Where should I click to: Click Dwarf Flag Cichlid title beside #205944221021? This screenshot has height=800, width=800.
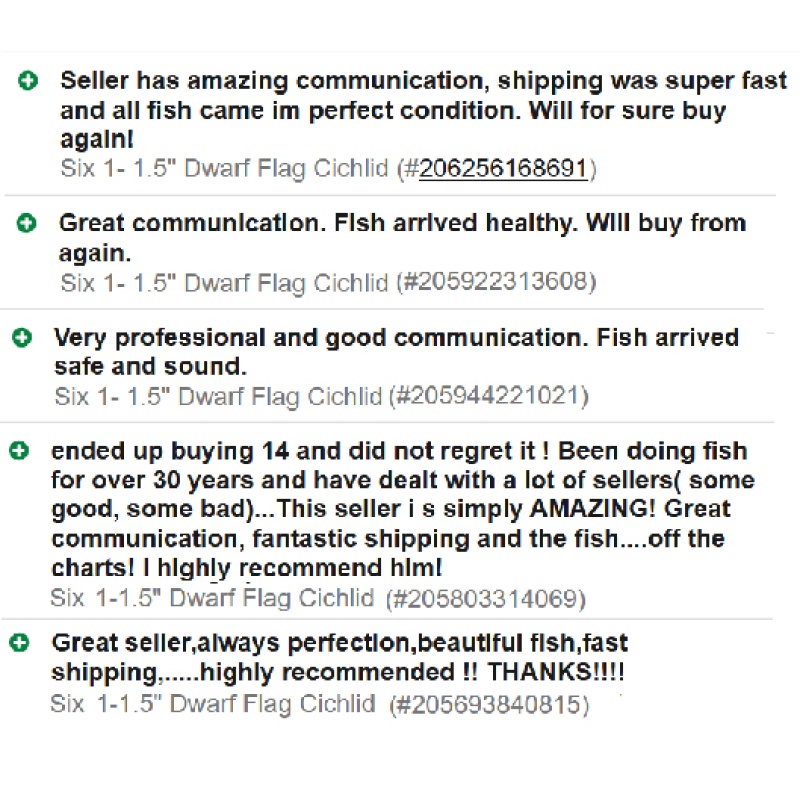(x=218, y=396)
